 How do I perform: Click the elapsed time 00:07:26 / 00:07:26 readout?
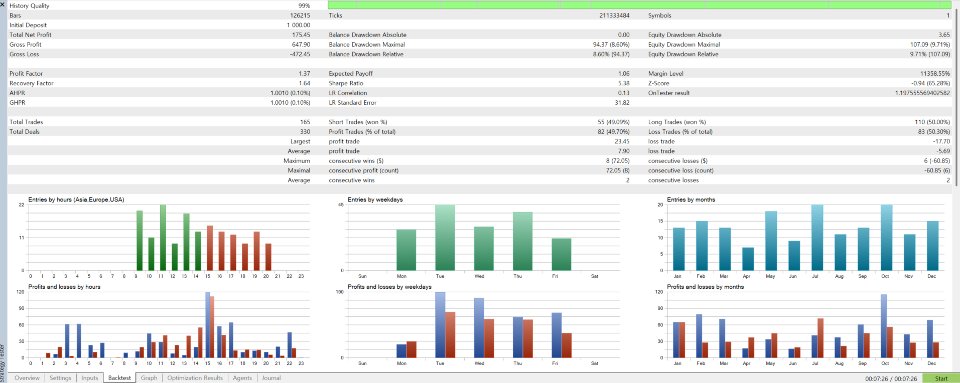click(891, 379)
